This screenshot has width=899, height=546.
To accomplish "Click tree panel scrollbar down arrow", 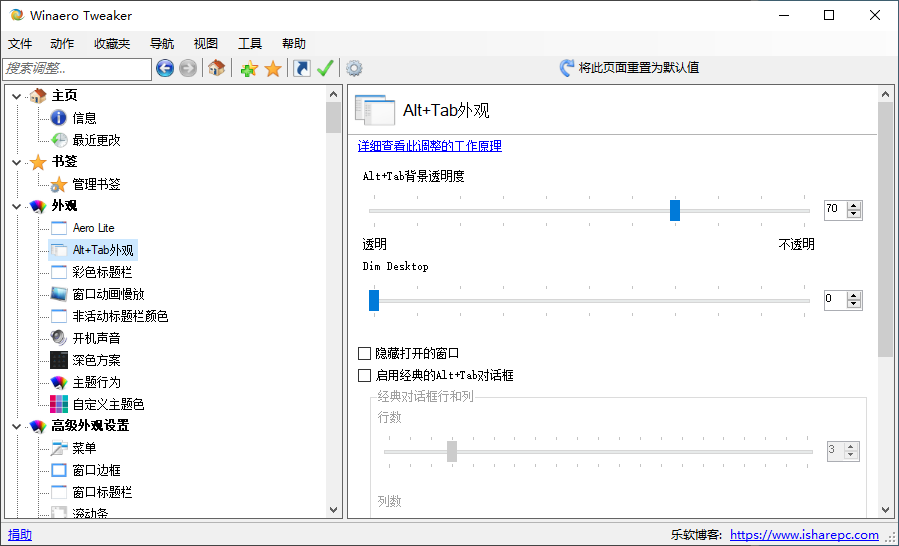I will click(334, 510).
